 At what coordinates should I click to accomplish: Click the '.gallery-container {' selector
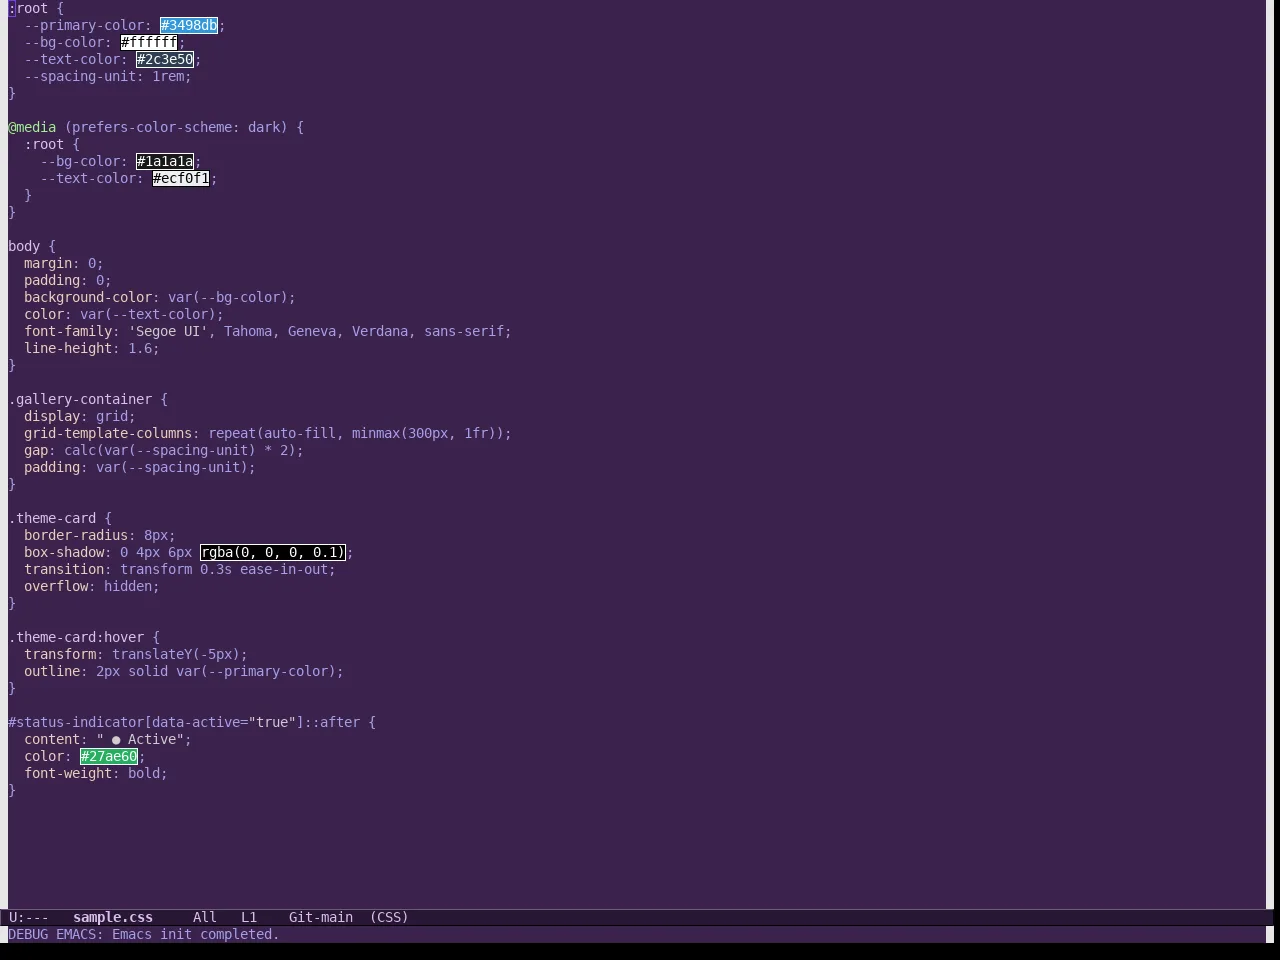(88, 399)
